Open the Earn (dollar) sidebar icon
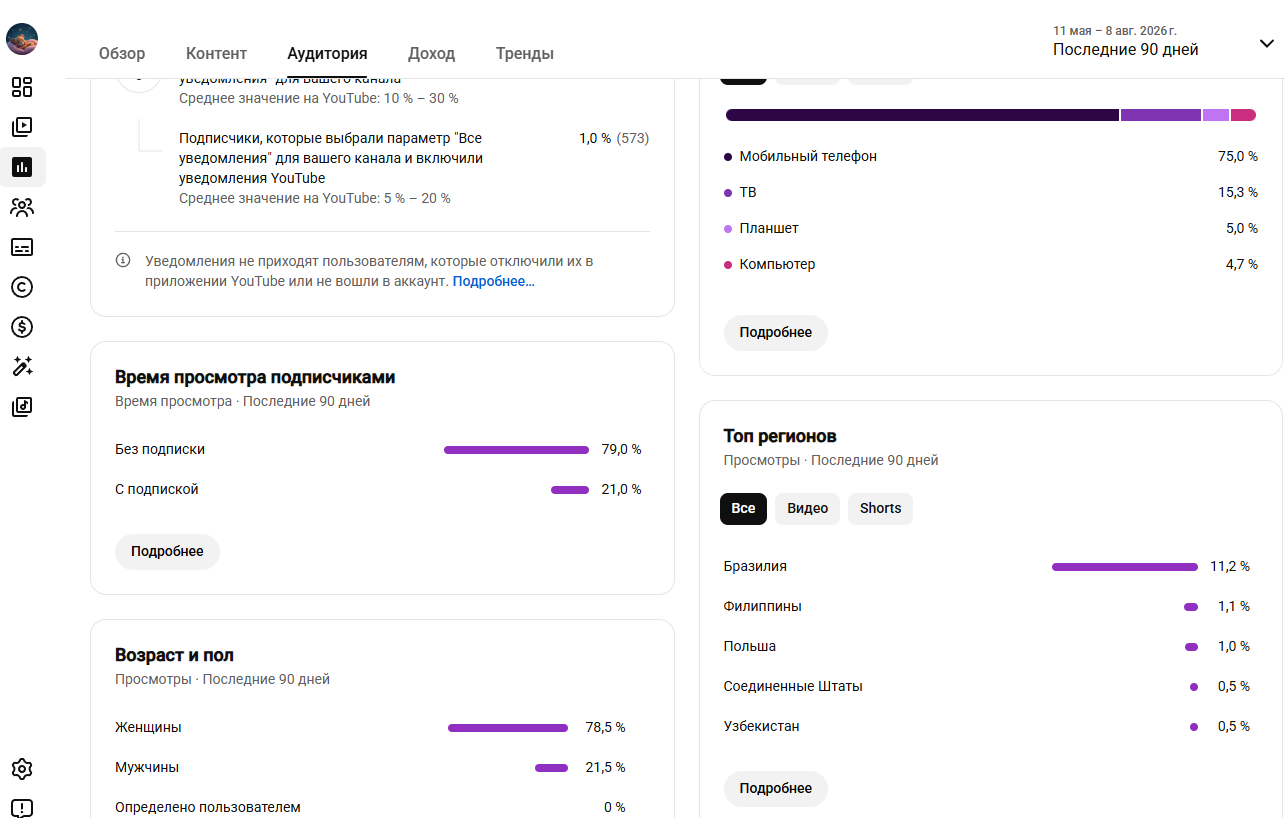The image size is (1285, 818). (22, 327)
